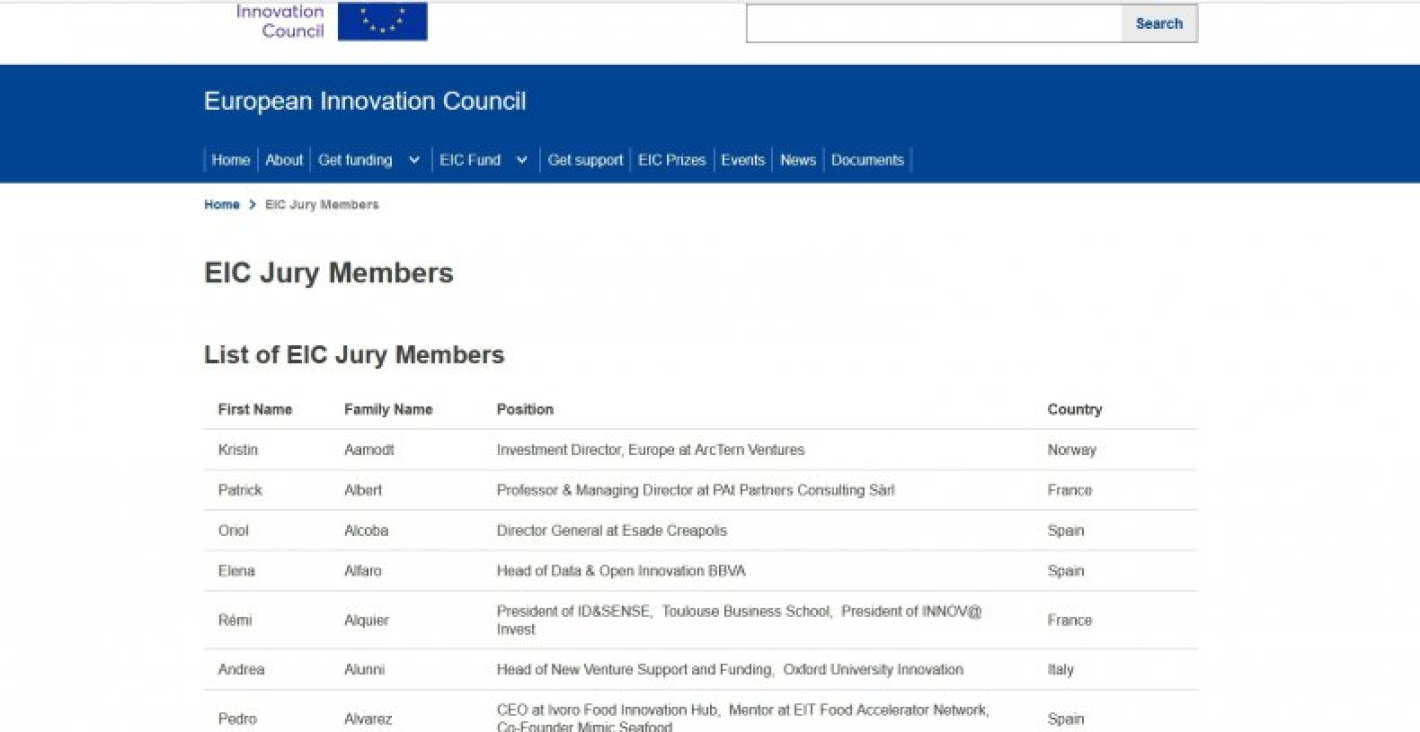Select the Kristin Aamodt table row
This screenshot has height=732, width=1420.
(x=700, y=450)
